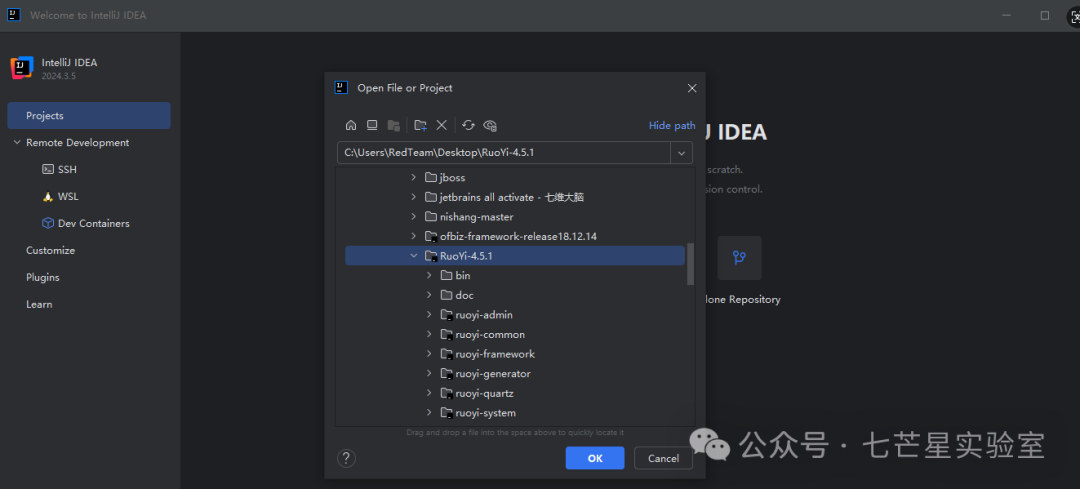The height and width of the screenshot is (489, 1080).
Task: Expand the jboss folder
Action: [413, 178]
